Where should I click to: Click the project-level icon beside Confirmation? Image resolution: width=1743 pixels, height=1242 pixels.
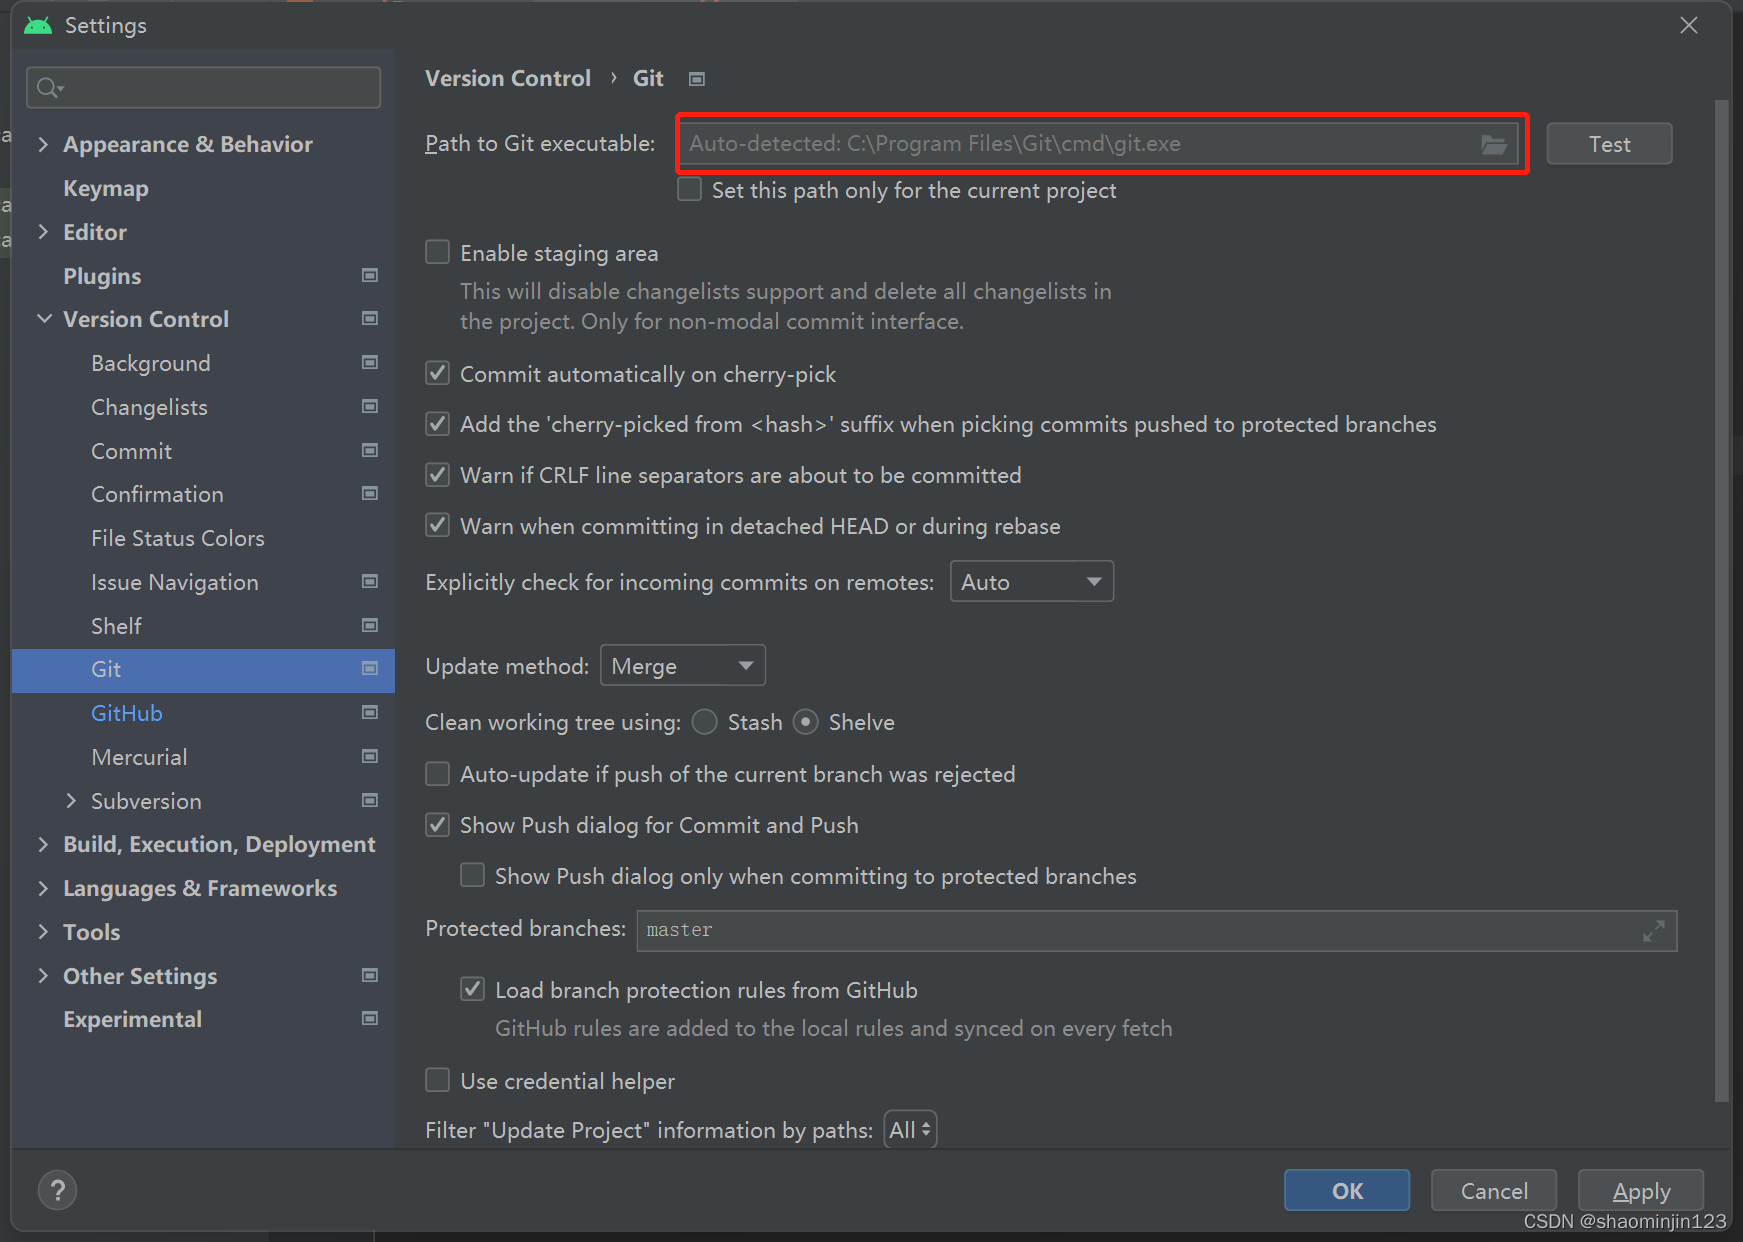[x=370, y=493]
